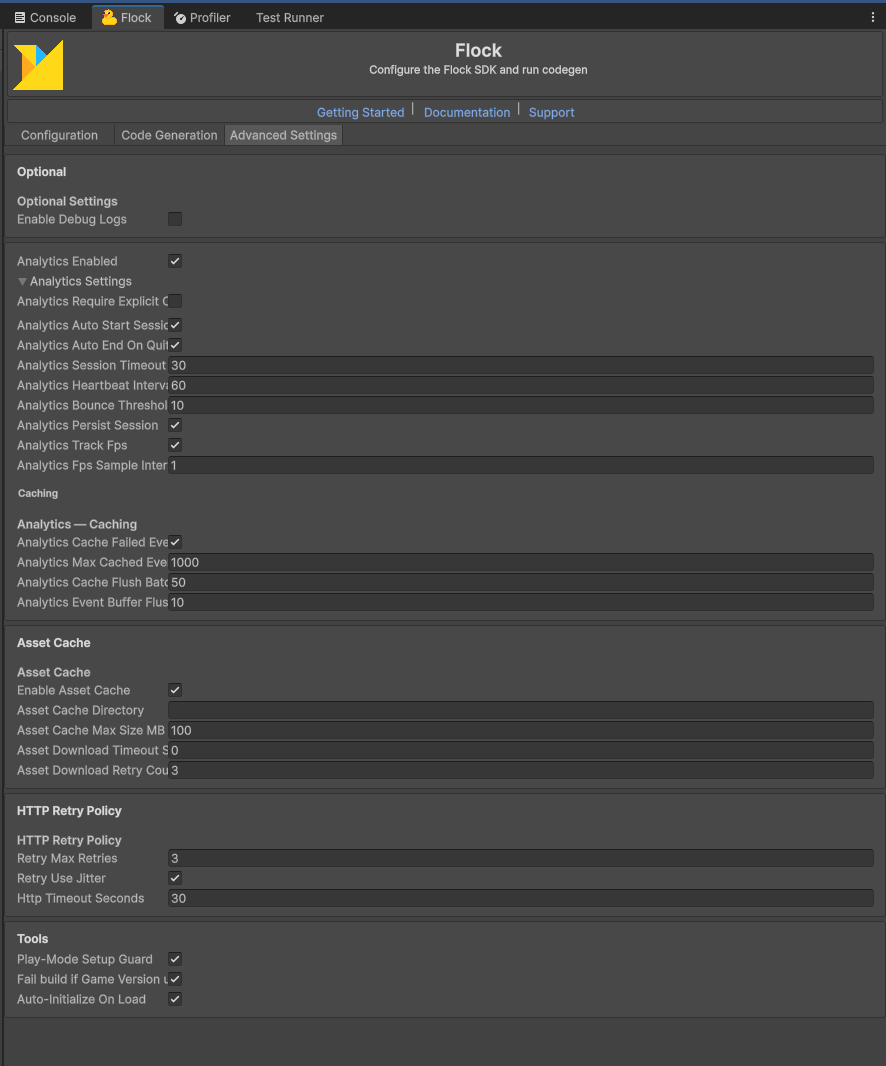Open the Configuration sub-tab
The height and width of the screenshot is (1066, 886).
click(59, 135)
